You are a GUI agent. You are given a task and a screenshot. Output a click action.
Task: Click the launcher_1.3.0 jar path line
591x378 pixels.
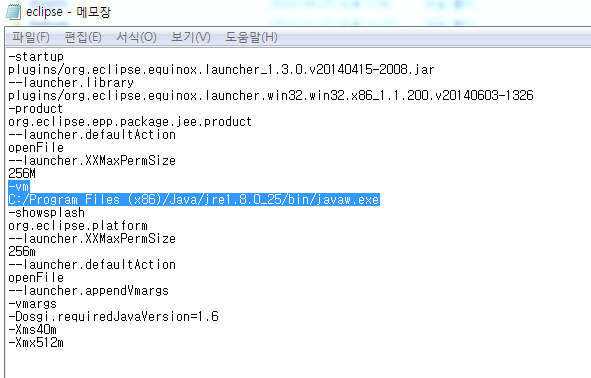pos(221,70)
